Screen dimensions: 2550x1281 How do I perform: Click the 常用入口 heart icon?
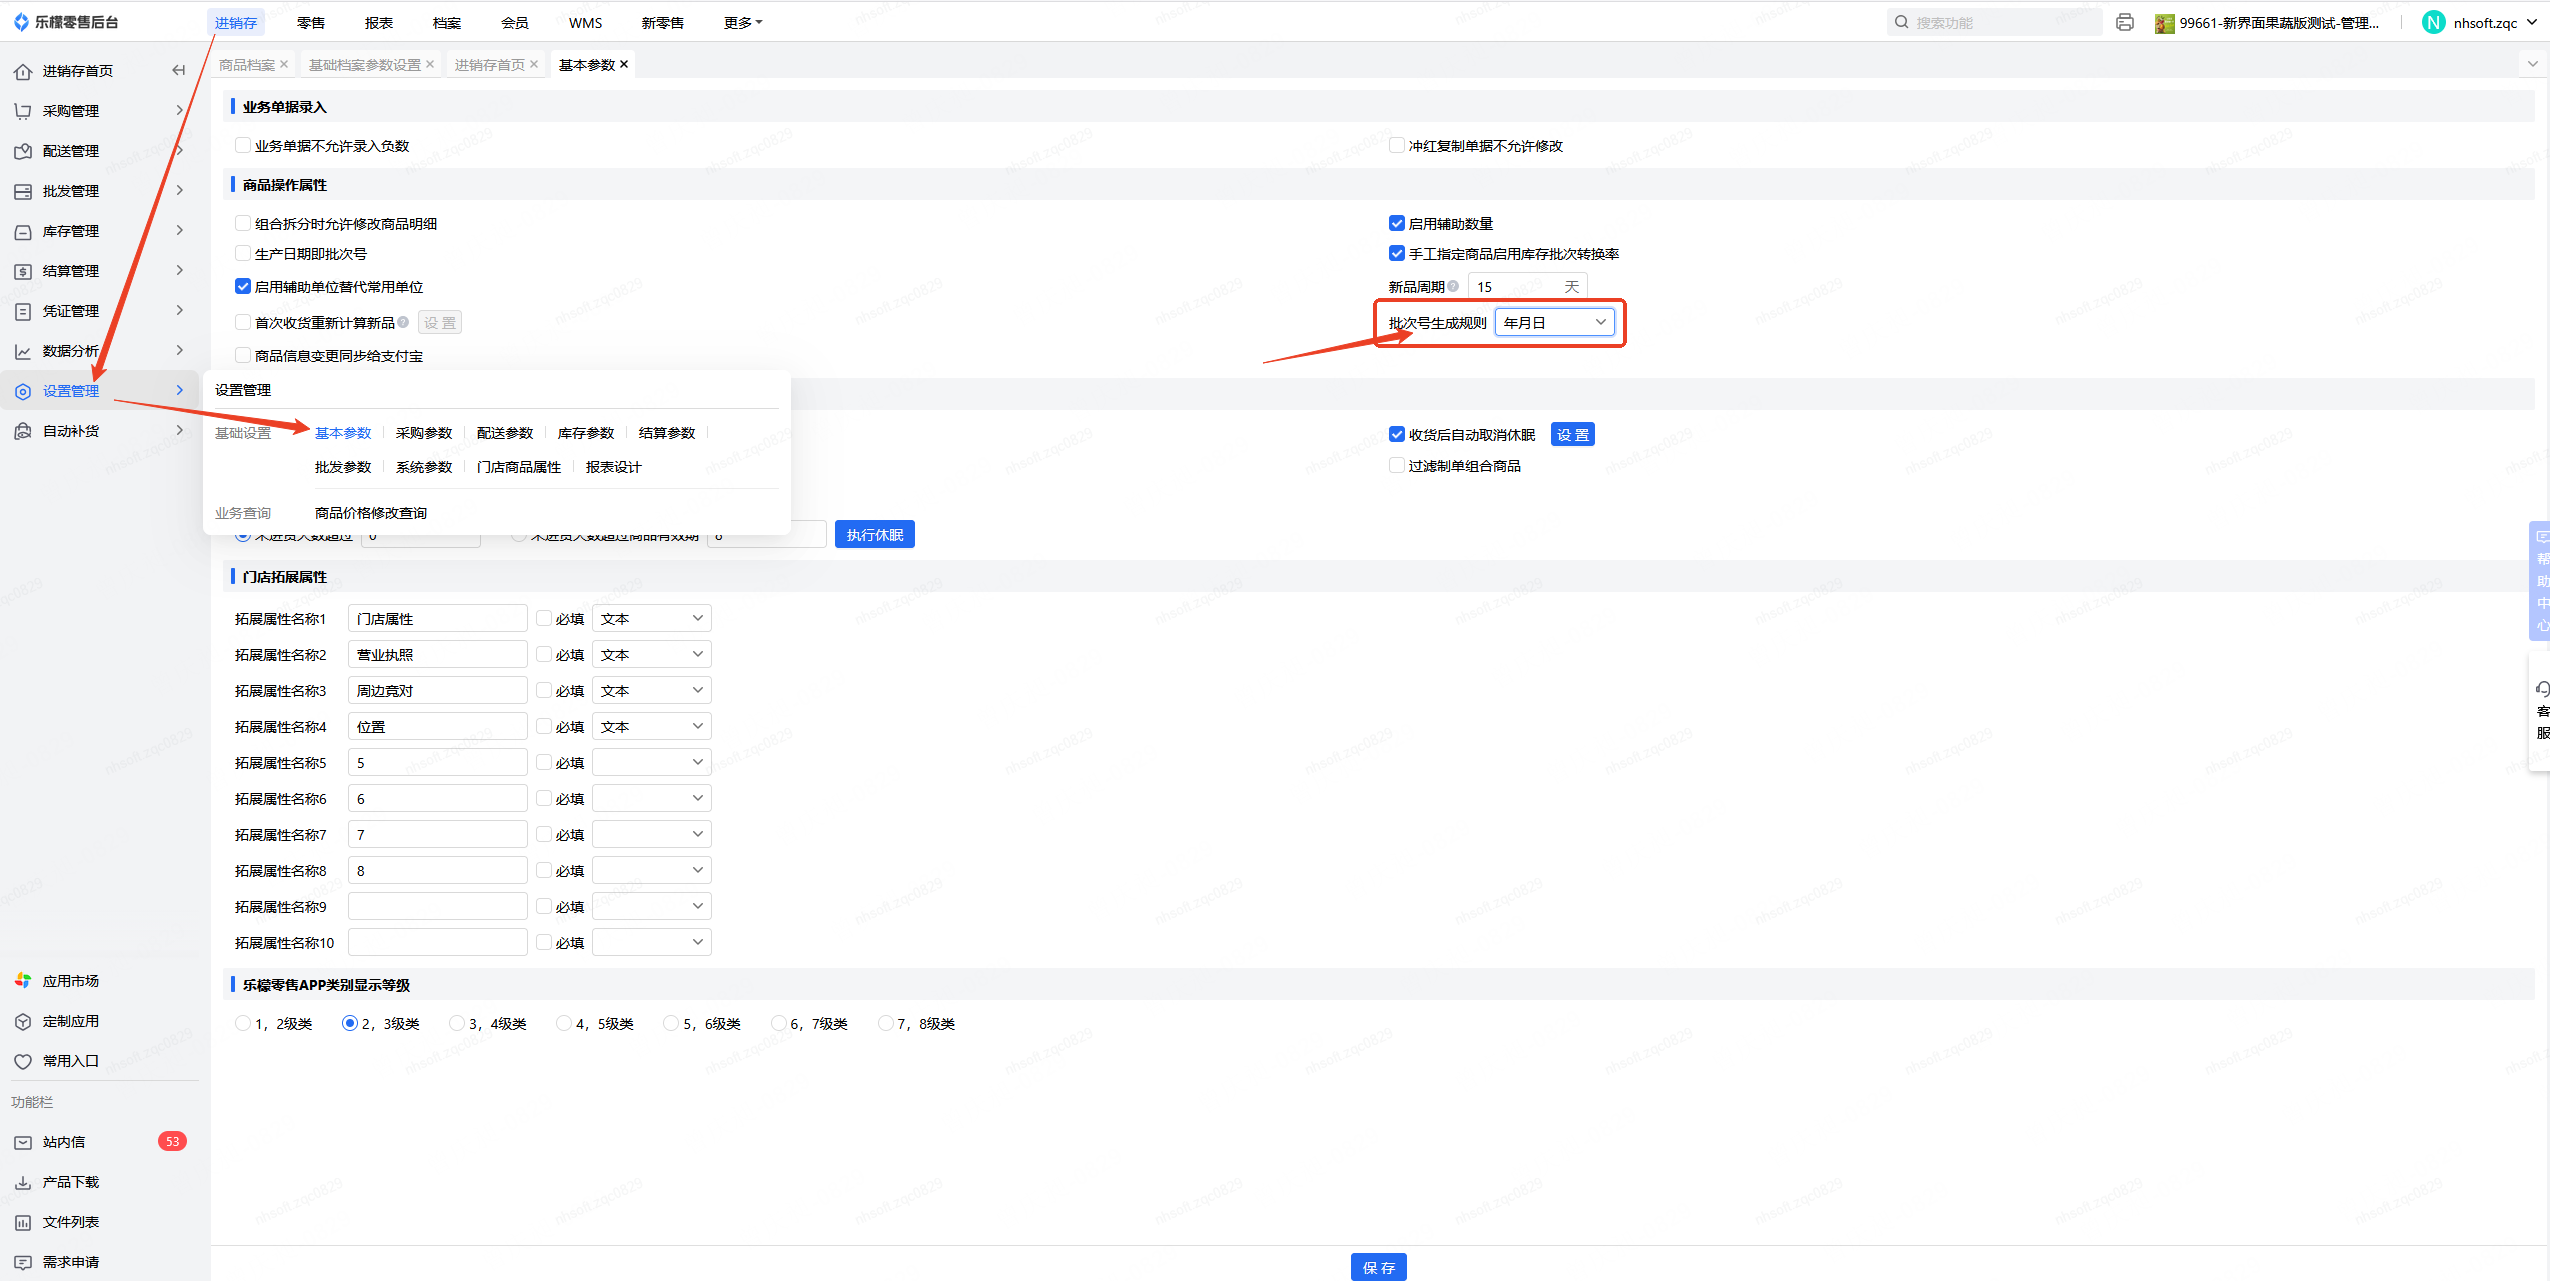pos(23,1061)
